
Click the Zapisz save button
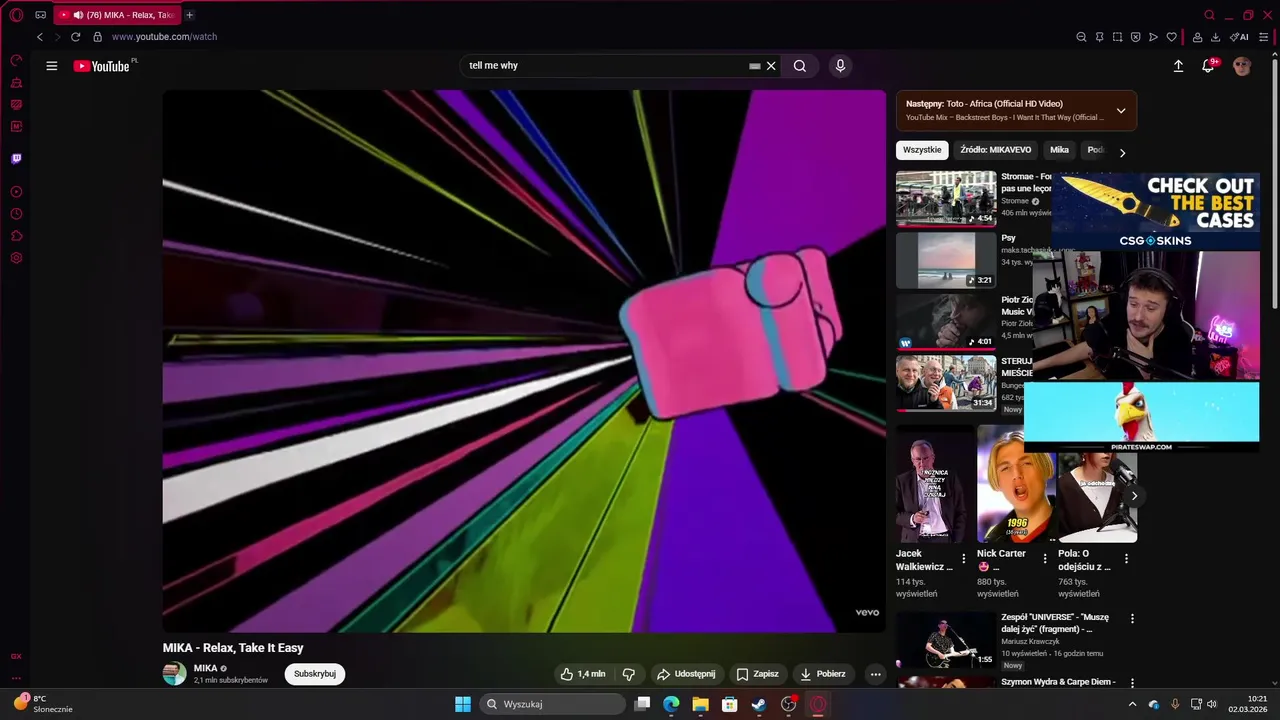click(757, 674)
